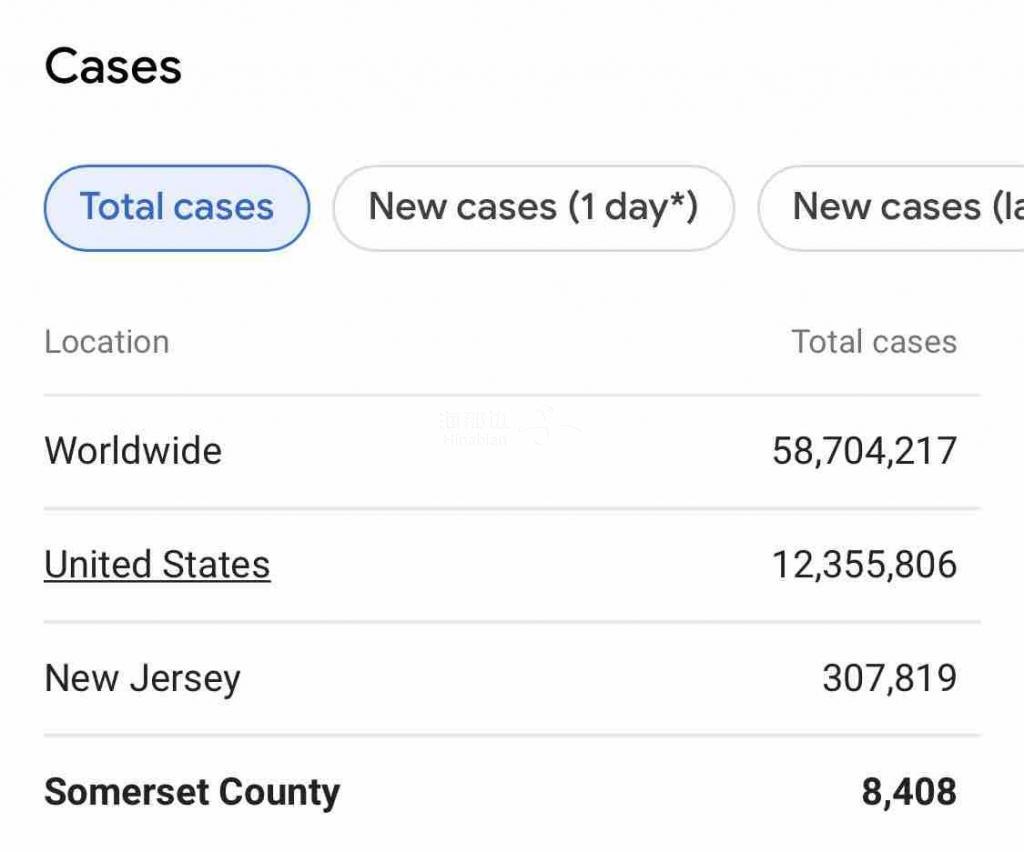Screen dimensions: 1024x852
Task: Open the United States link
Action: (x=157, y=565)
